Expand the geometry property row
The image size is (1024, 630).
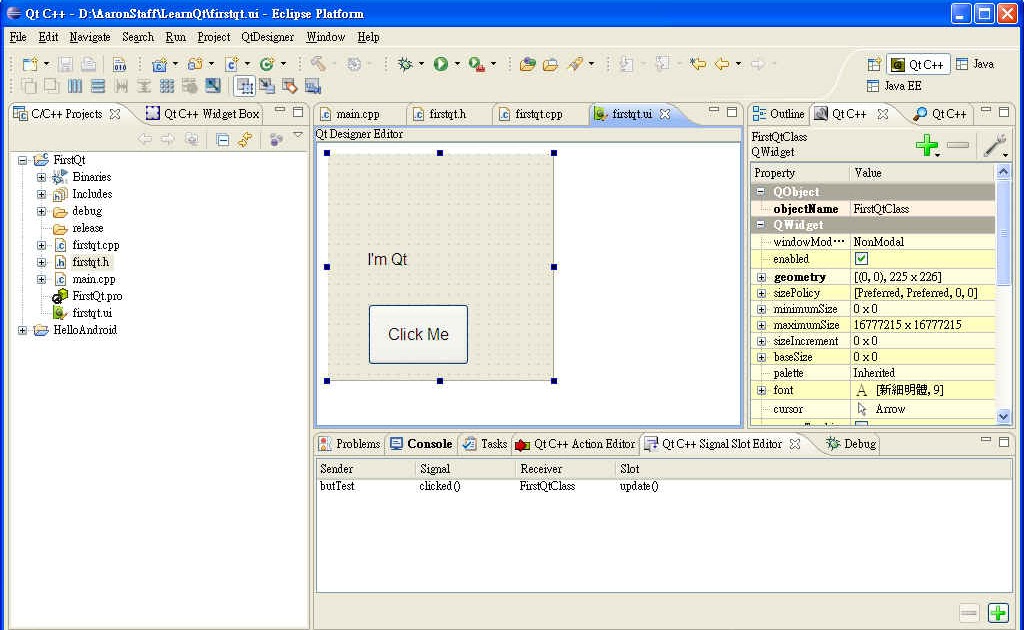tap(761, 277)
